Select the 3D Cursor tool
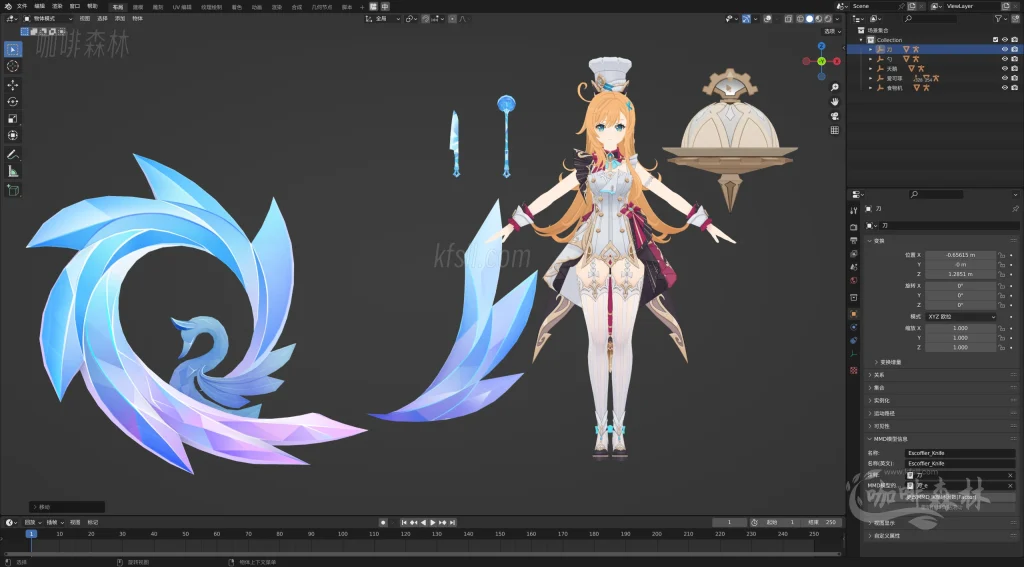This screenshot has height=567, width=1024. point(12,66)
